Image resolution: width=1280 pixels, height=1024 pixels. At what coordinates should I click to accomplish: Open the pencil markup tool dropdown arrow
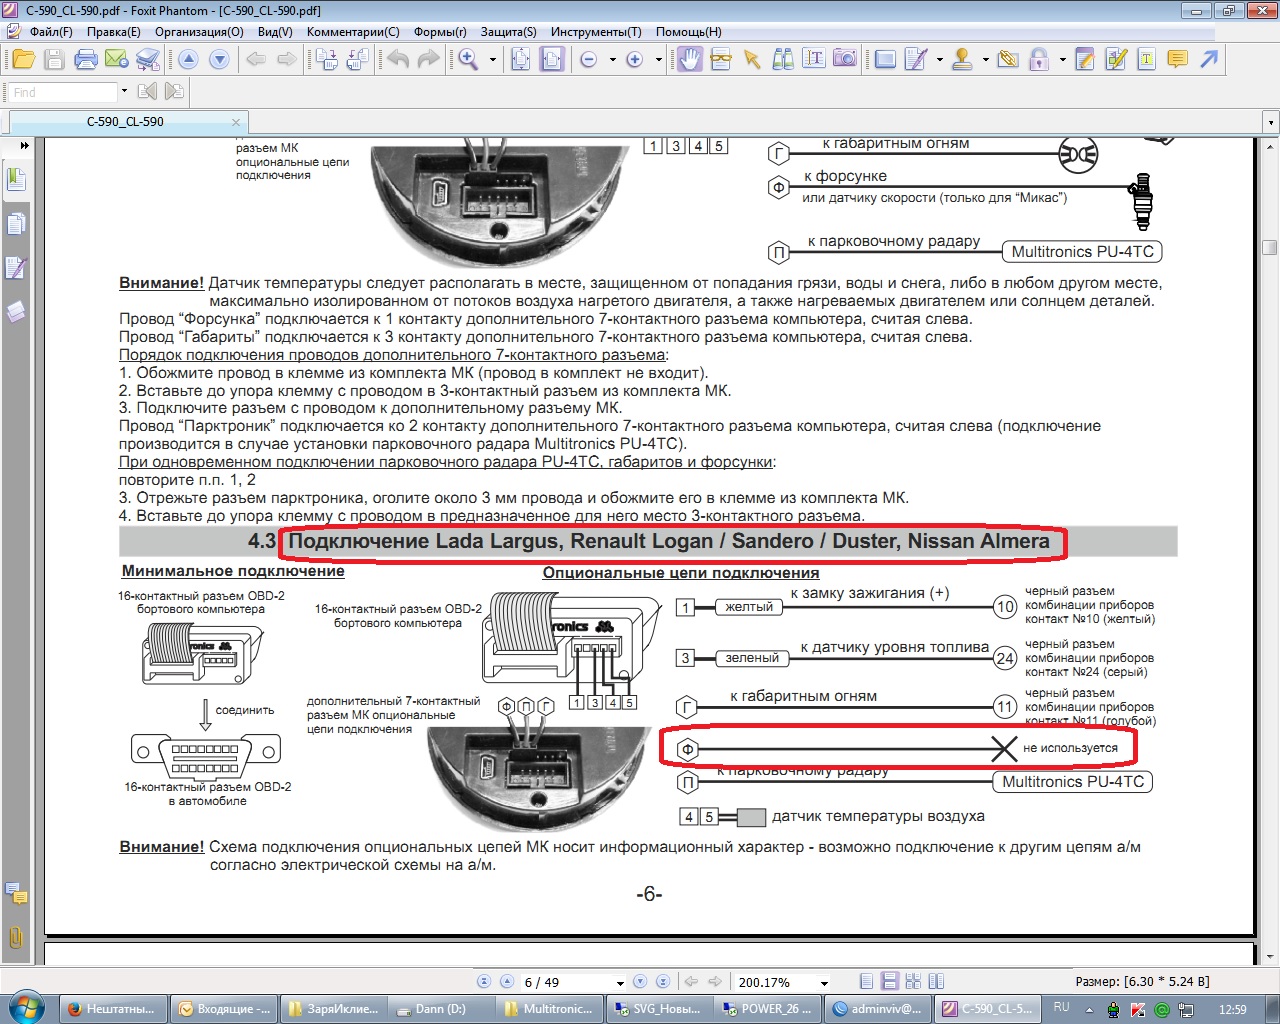click(x=939, y=60)
